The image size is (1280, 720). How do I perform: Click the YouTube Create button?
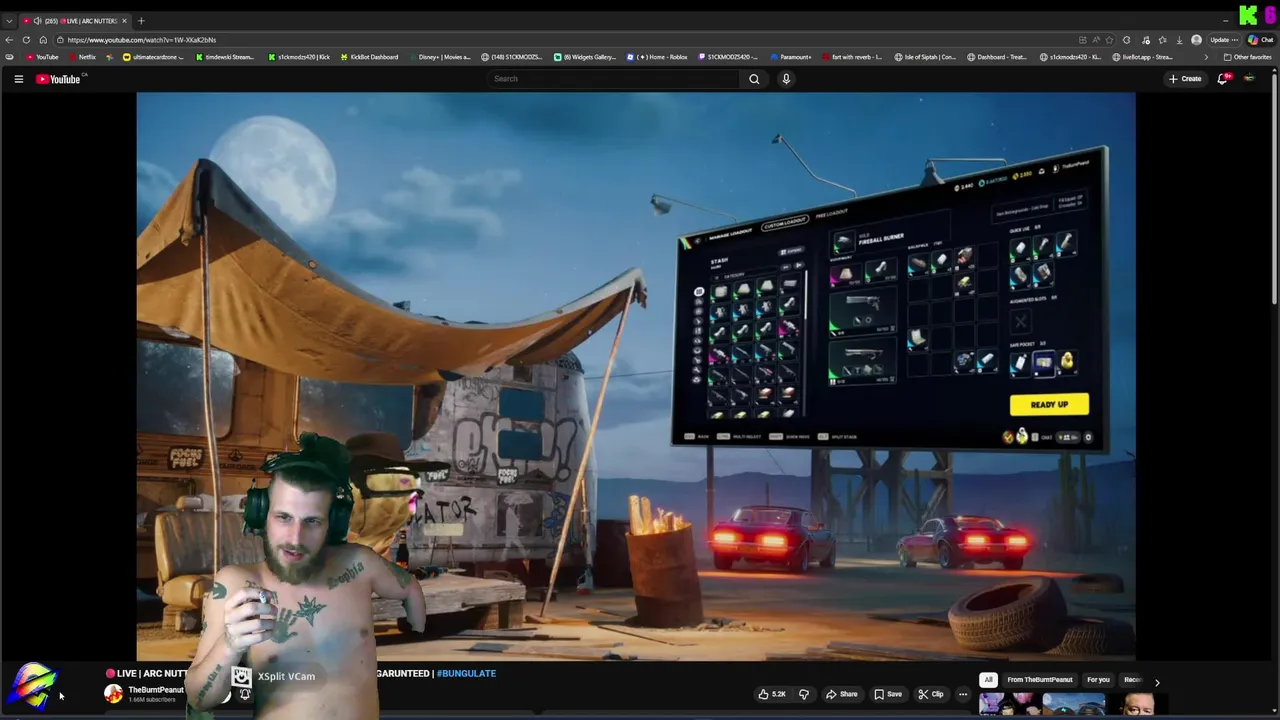coord(1185,79)
